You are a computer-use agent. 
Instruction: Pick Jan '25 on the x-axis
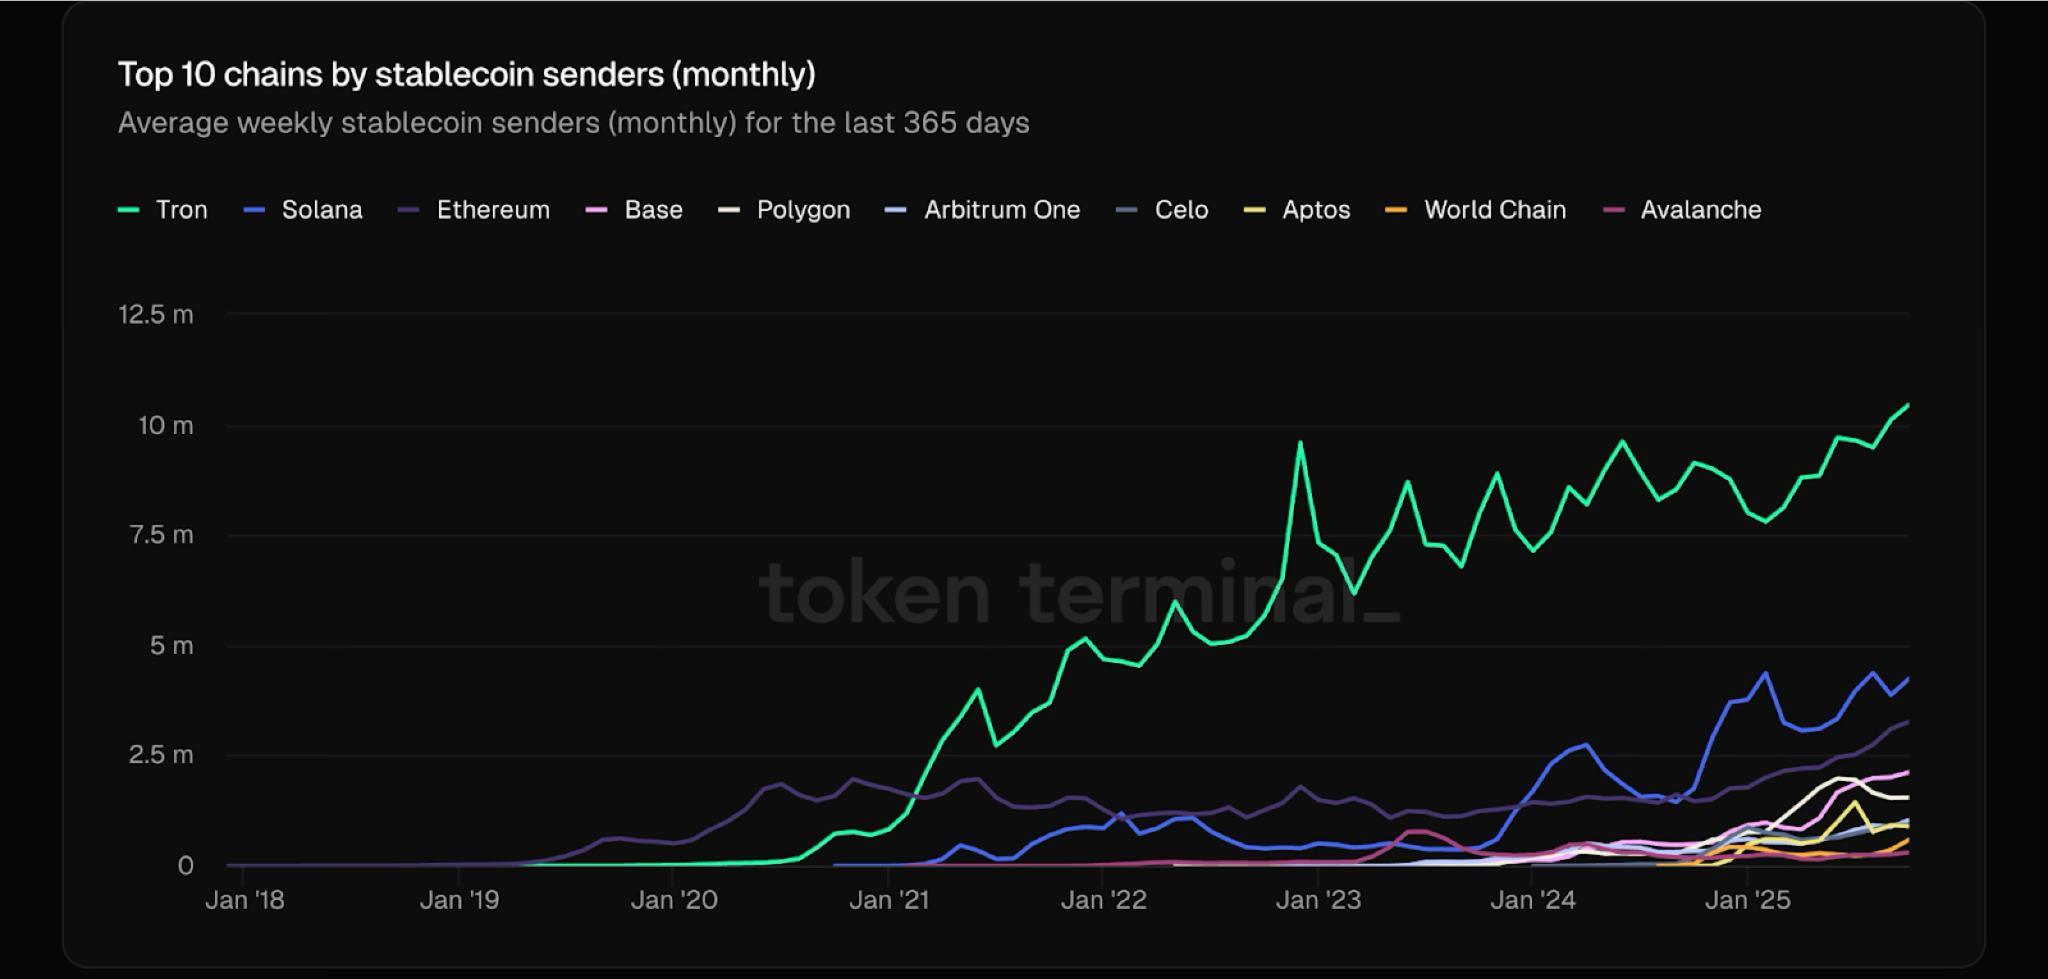click(1747, 900)
